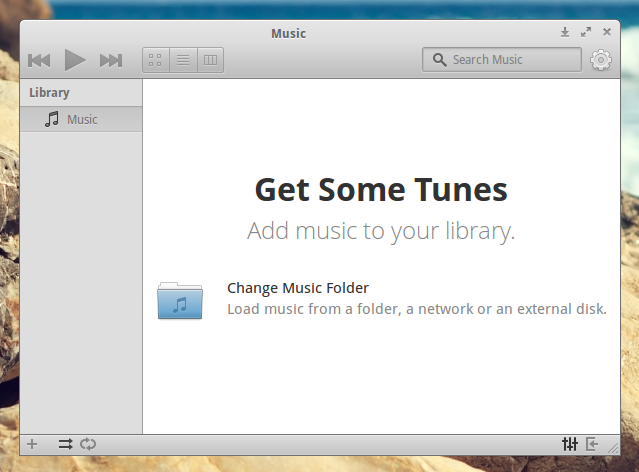The height and width of the screenshot is (472, 639).
Task: Open the gear settings menu
Action: (600, 60)
